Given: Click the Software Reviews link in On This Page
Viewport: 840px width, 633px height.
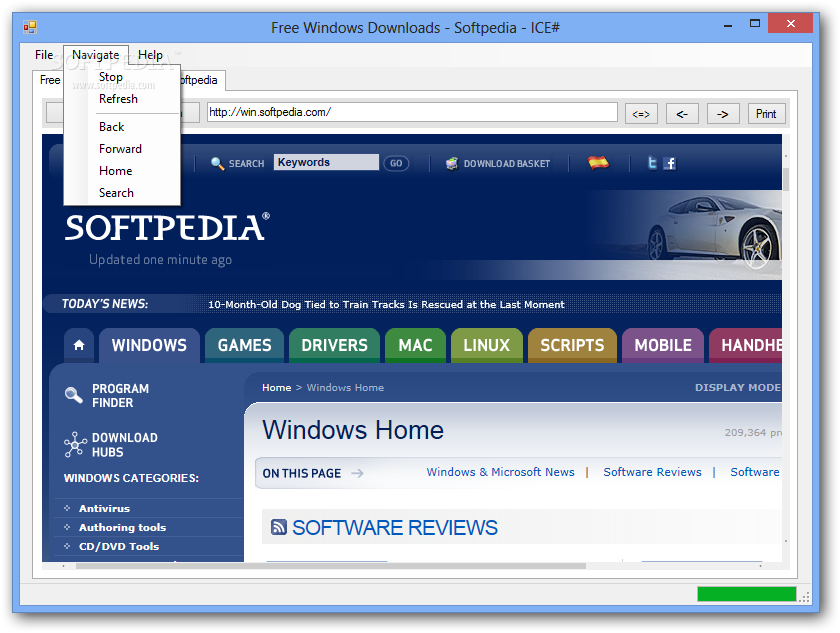Looking at the screenshot, I should 652,472.
